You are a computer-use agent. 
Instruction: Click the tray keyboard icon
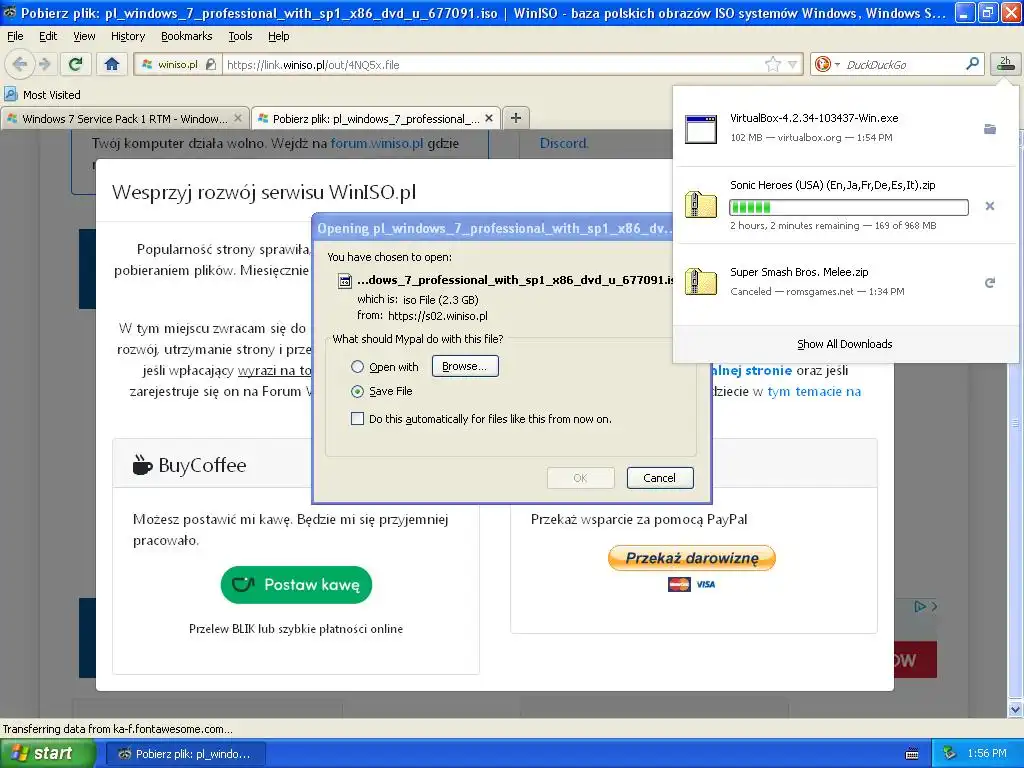(x=912, y=754)
